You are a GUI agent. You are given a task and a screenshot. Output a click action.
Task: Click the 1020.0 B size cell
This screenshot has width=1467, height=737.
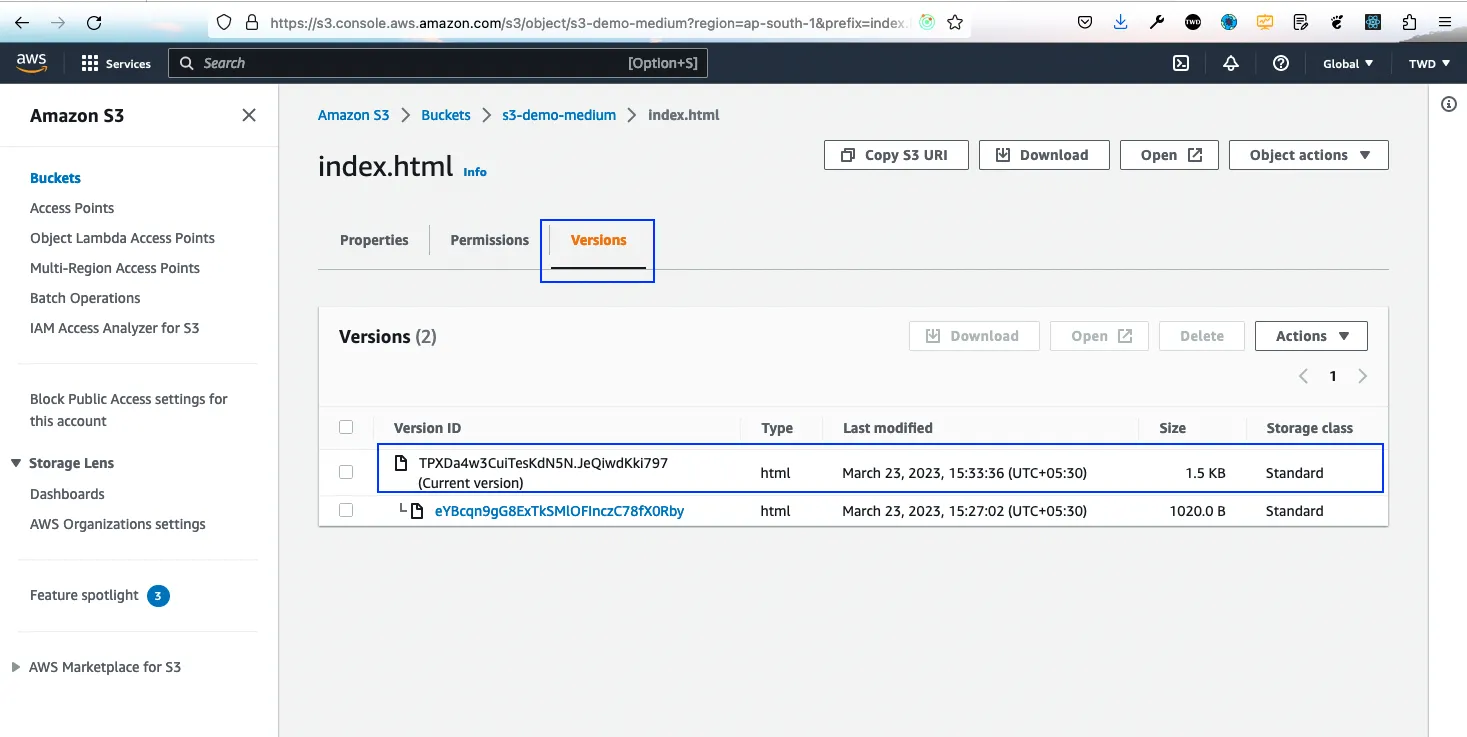(1197, 510)
